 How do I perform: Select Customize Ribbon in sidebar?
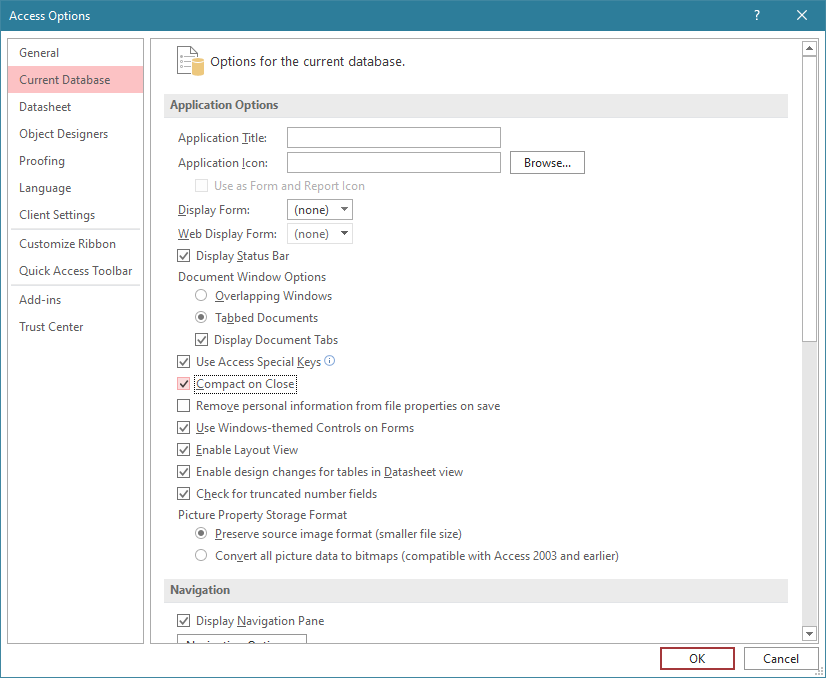tap(67, 244)
